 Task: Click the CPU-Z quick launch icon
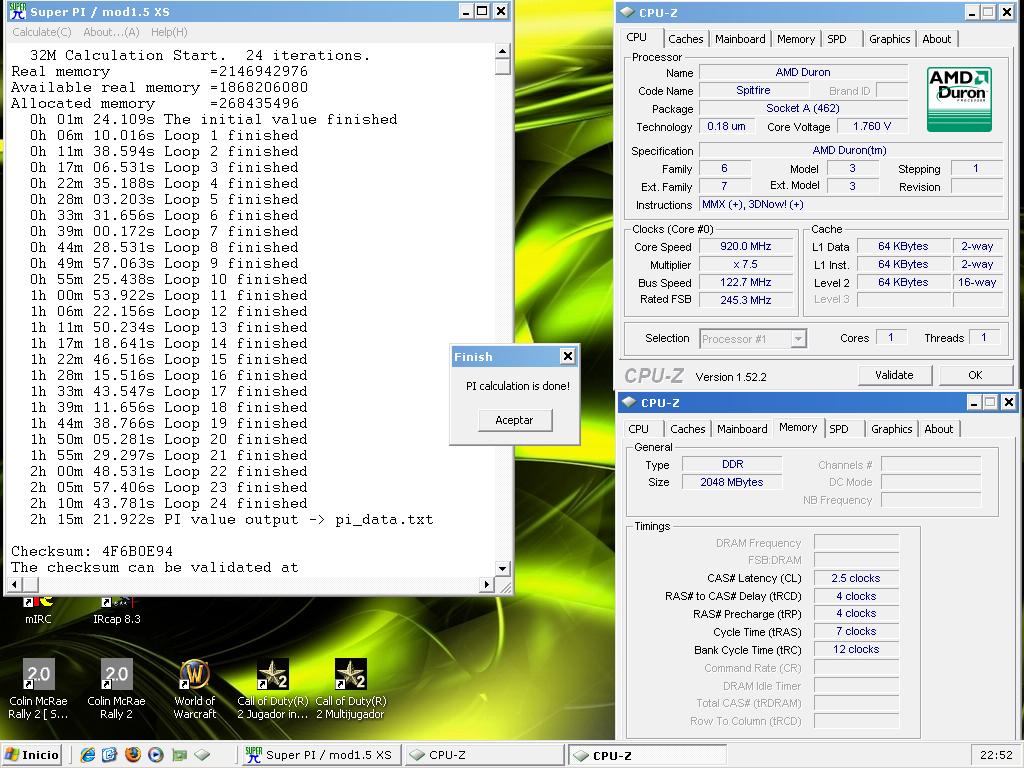coord(202,755)
